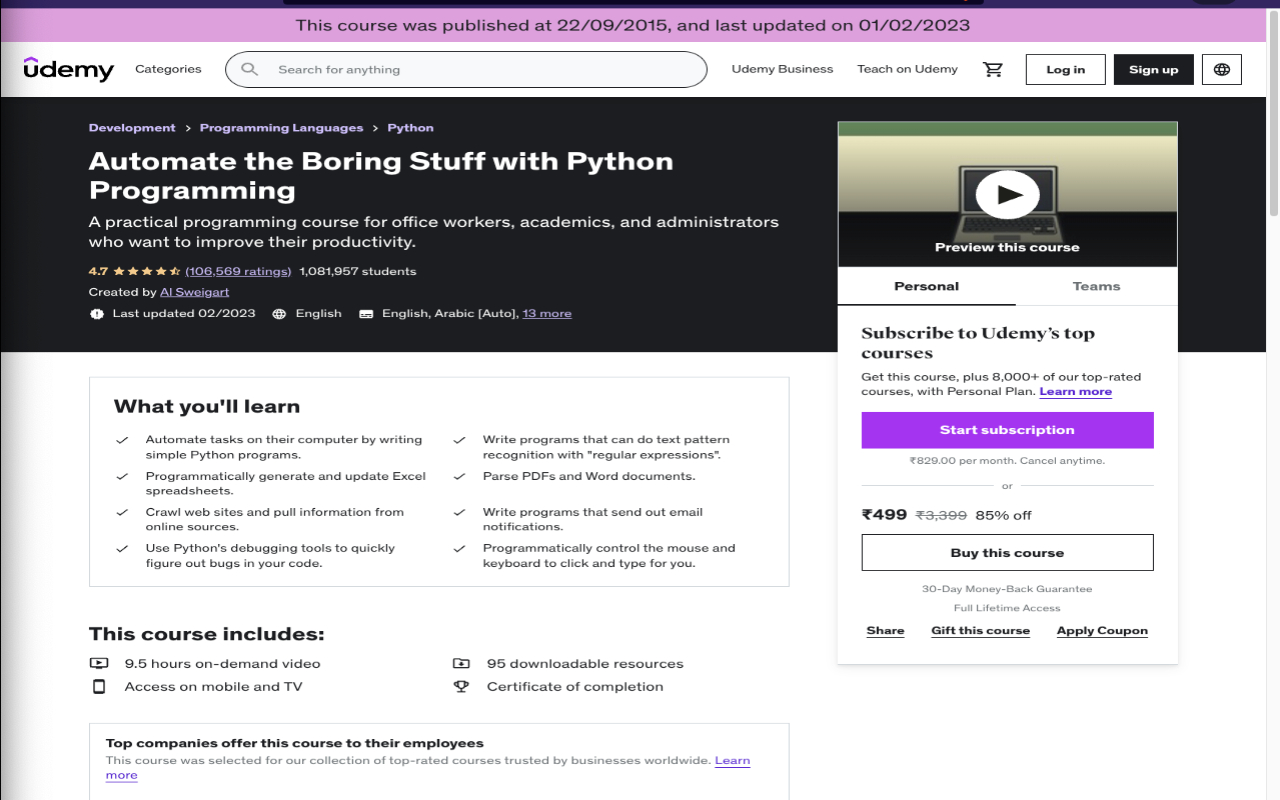Open Al Sweigart instructor link
The height and width of the screenshot is (800, 1280).
pyautogui.click(x=194, y=292)
